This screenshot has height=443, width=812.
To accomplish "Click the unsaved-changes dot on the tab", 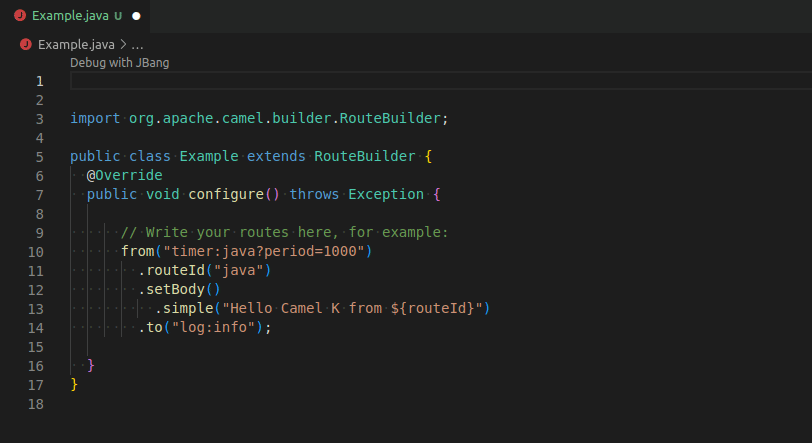I will click(137, 16).
